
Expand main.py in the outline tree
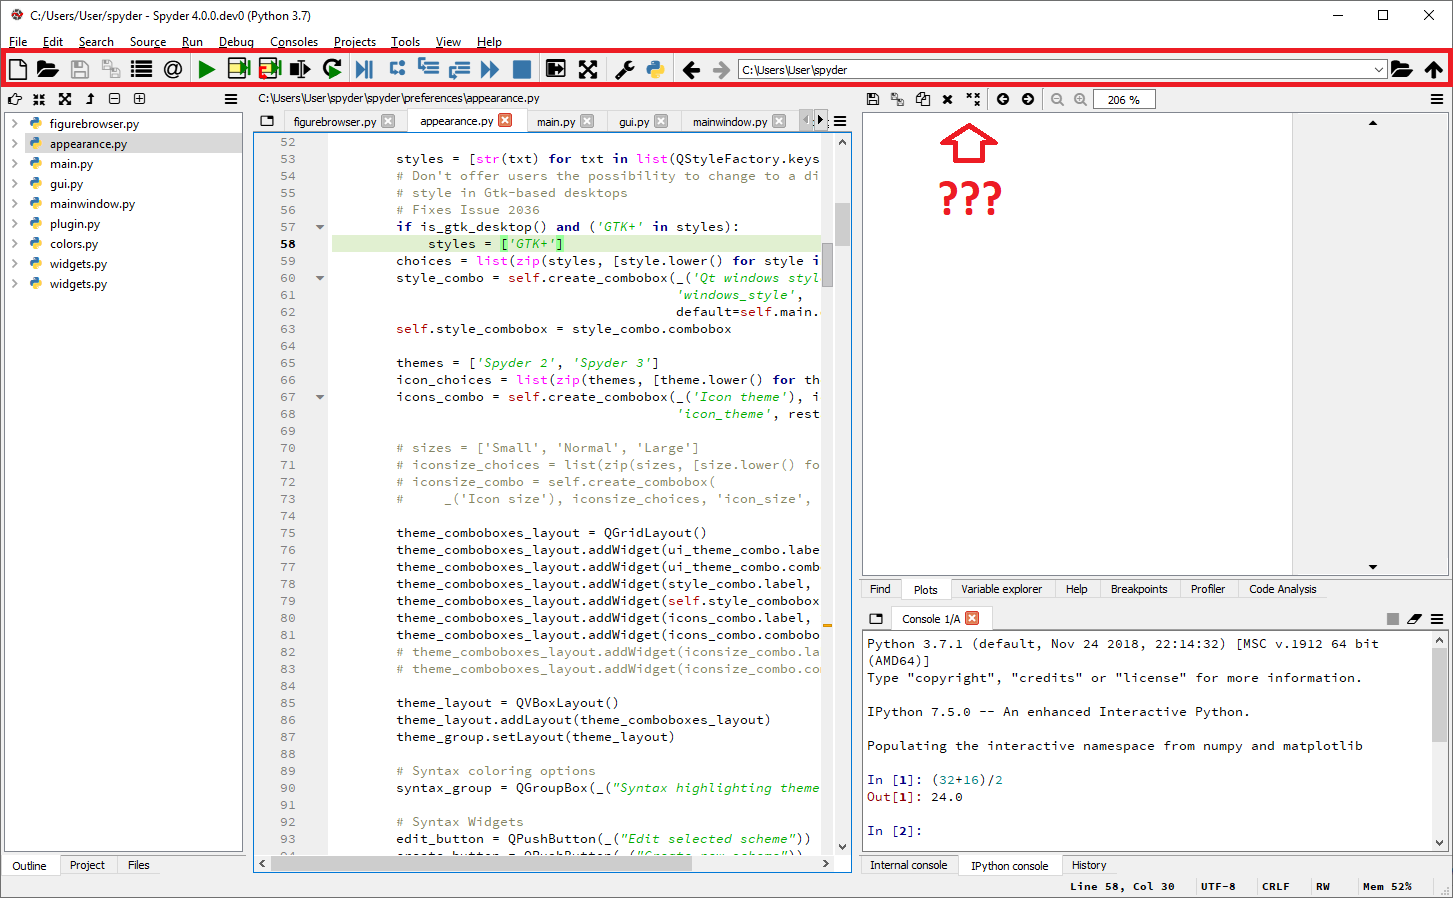coord(14,164)
